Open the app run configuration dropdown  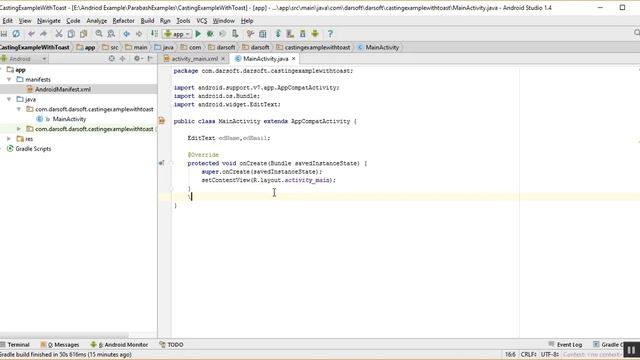tap(177, 34)
